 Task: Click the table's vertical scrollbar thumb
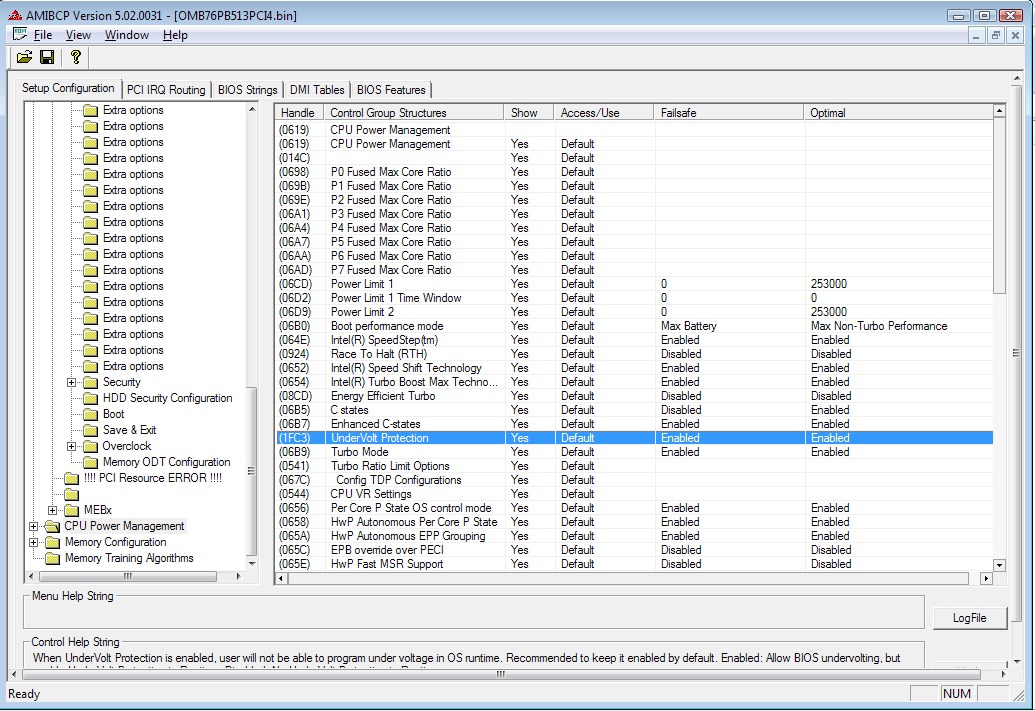[999, 205]
